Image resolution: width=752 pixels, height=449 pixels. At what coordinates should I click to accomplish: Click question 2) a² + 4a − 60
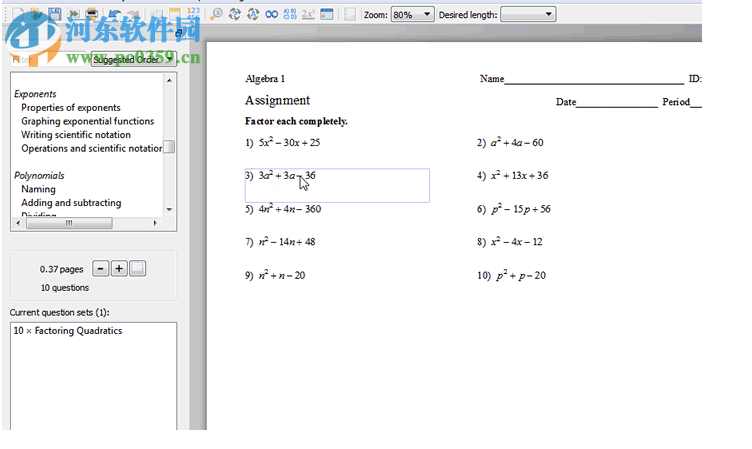coord(510,142)
